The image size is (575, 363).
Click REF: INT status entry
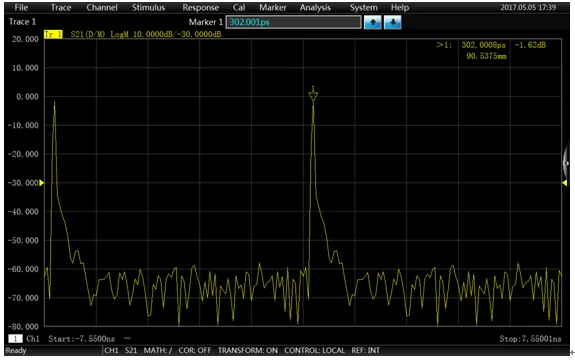[366, 351]
